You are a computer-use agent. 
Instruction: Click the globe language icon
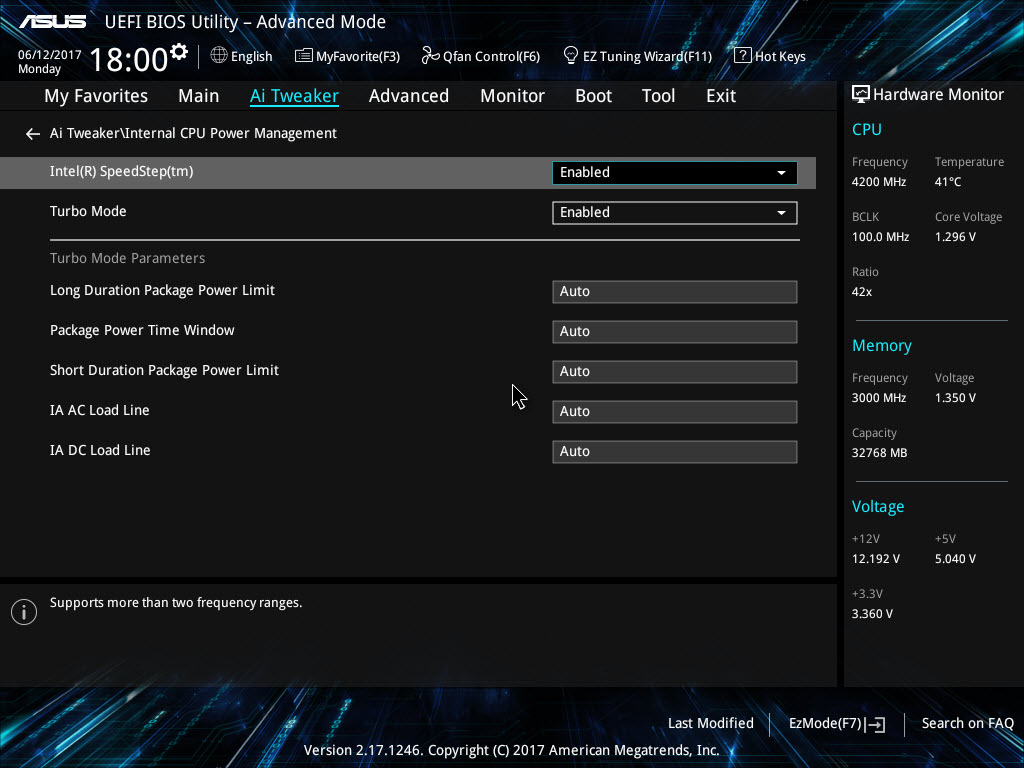coord(219,56)
